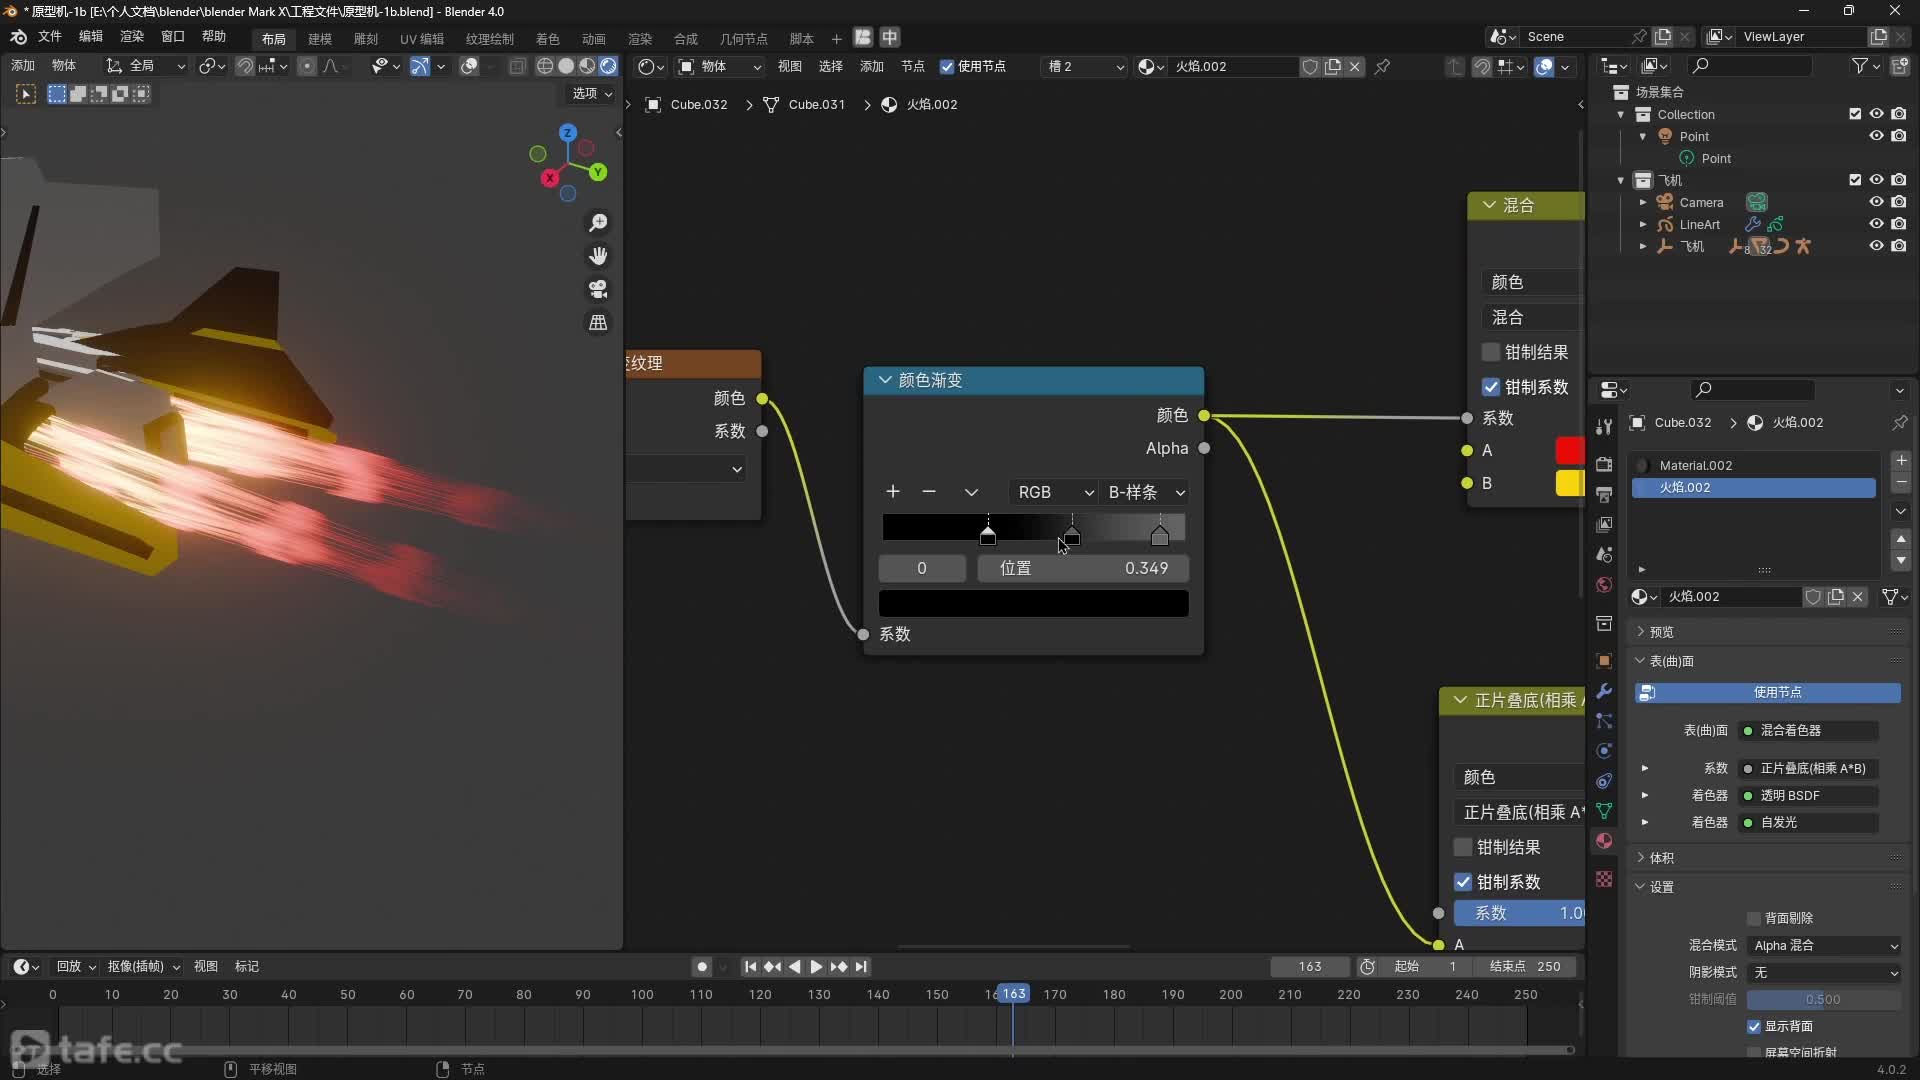Viewport: 1920px width, 1080px height.
Task: Open the 阴影模式 dropdown
Action: [x=1825, y=973]
